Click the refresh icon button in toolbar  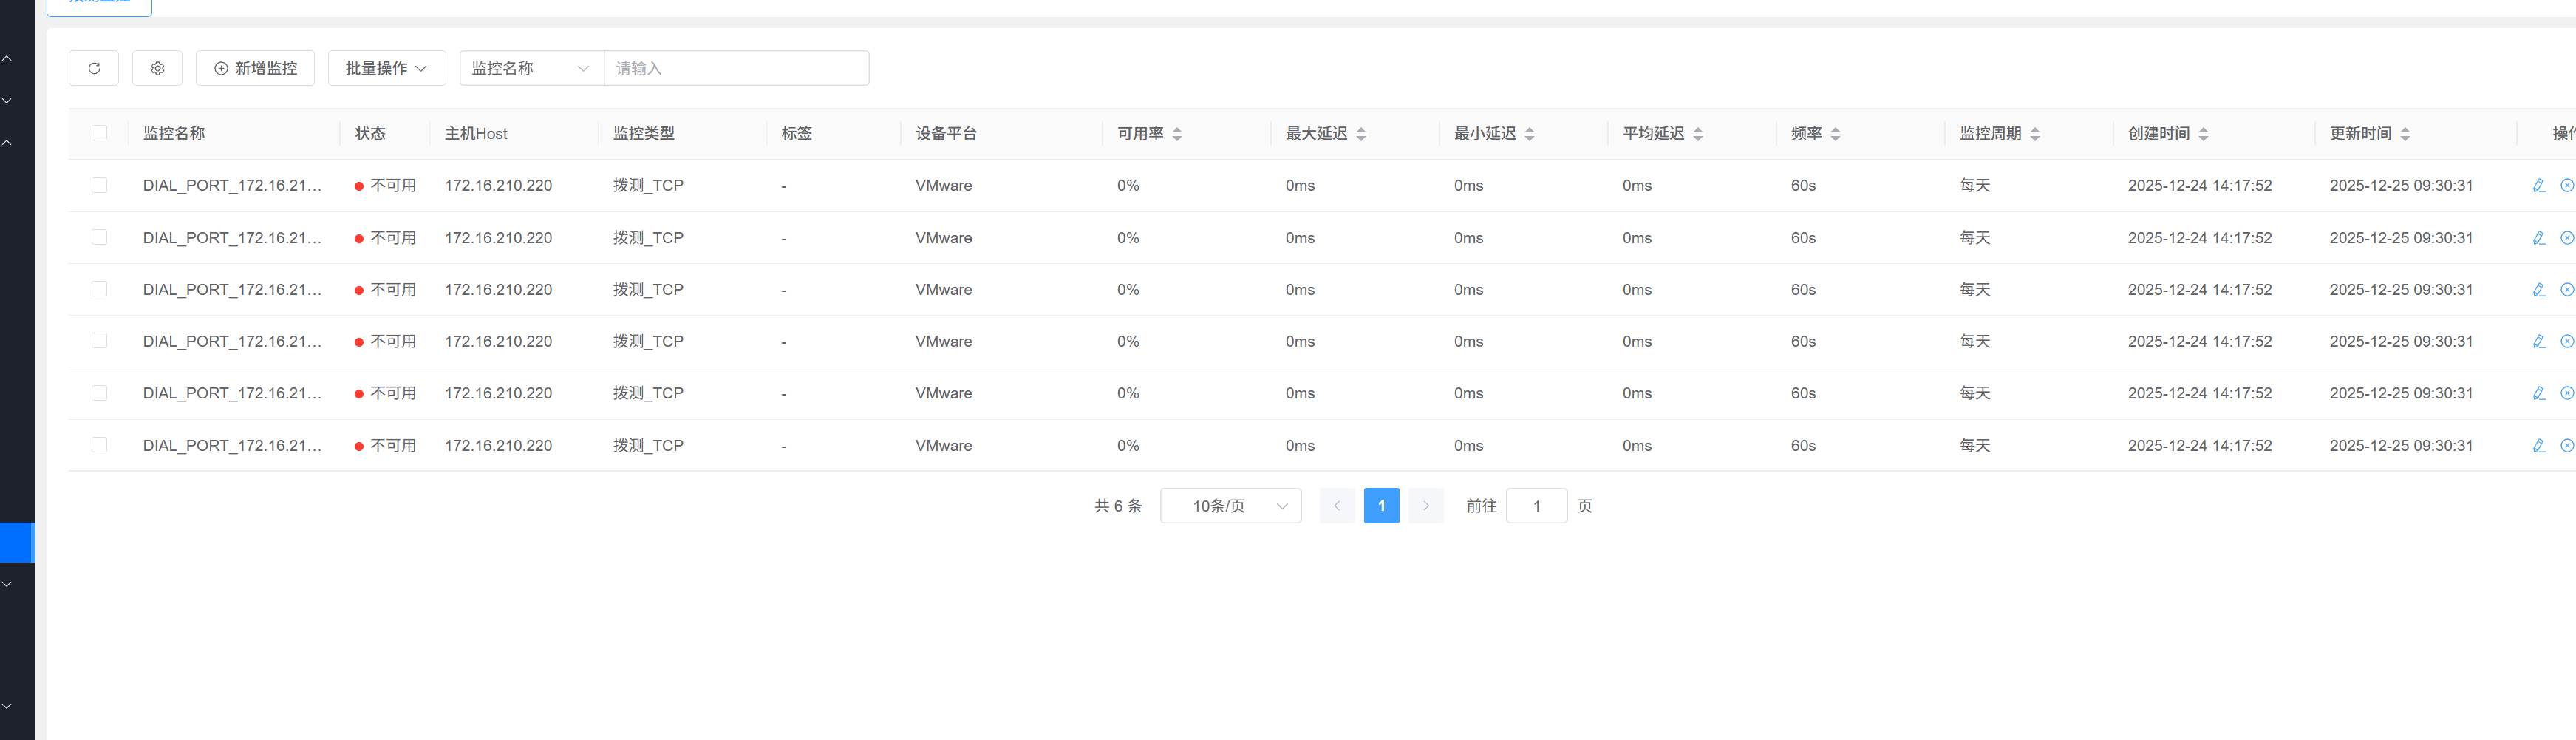(94, 68)
